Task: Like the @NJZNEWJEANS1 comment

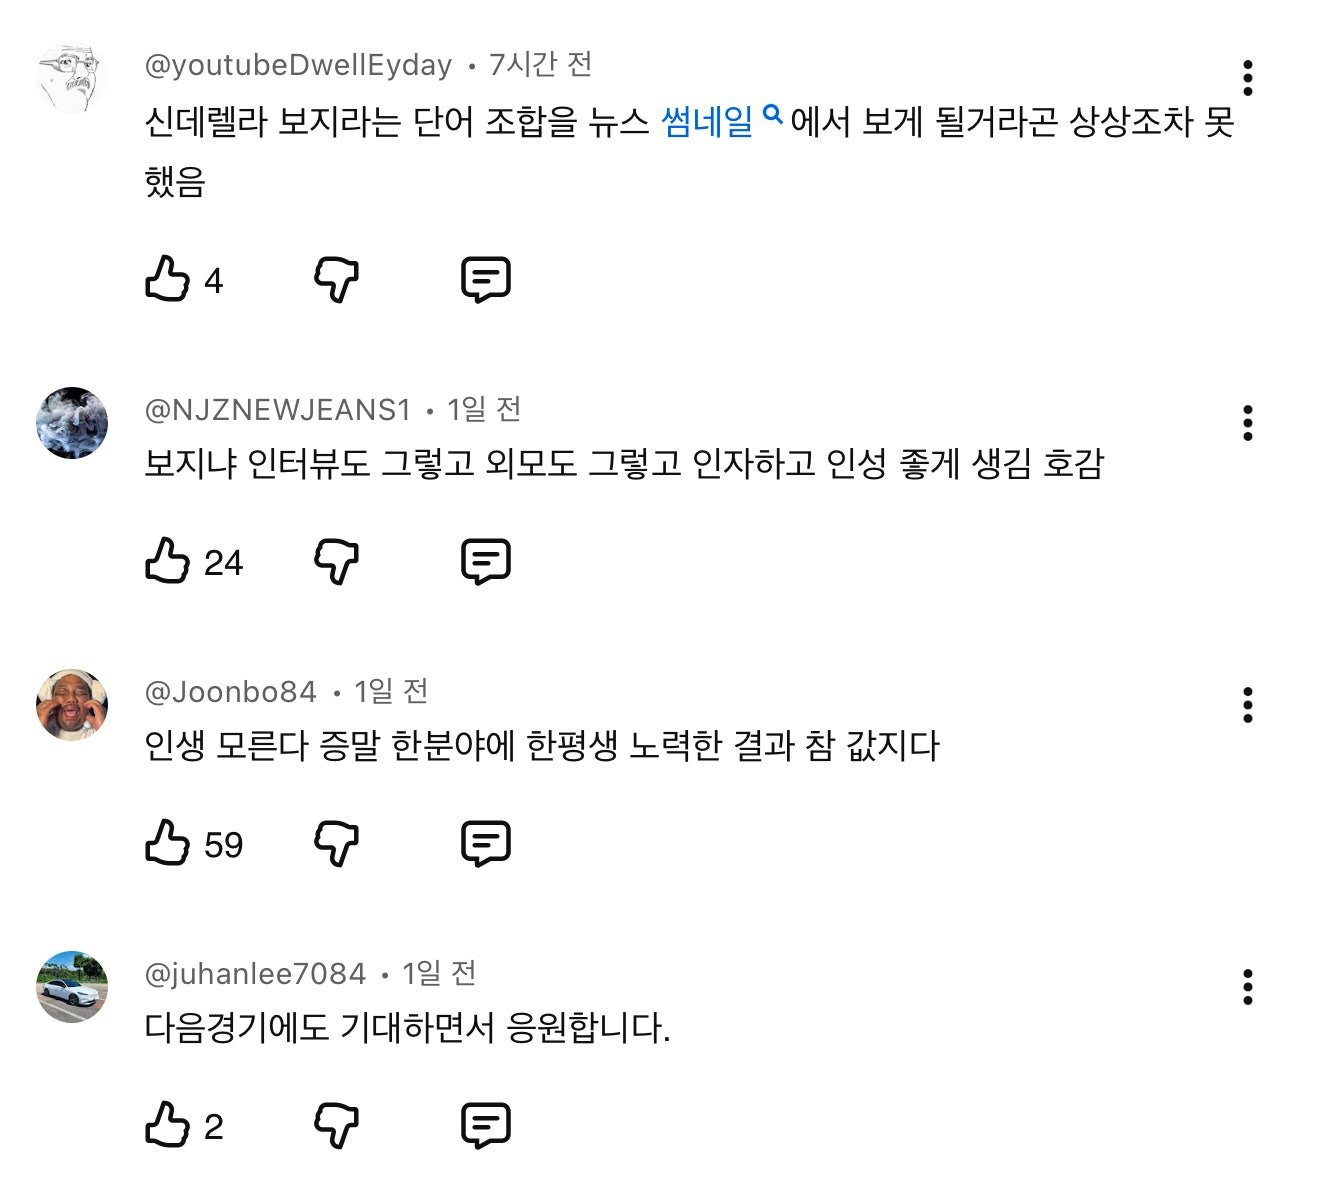Action: 167,561
